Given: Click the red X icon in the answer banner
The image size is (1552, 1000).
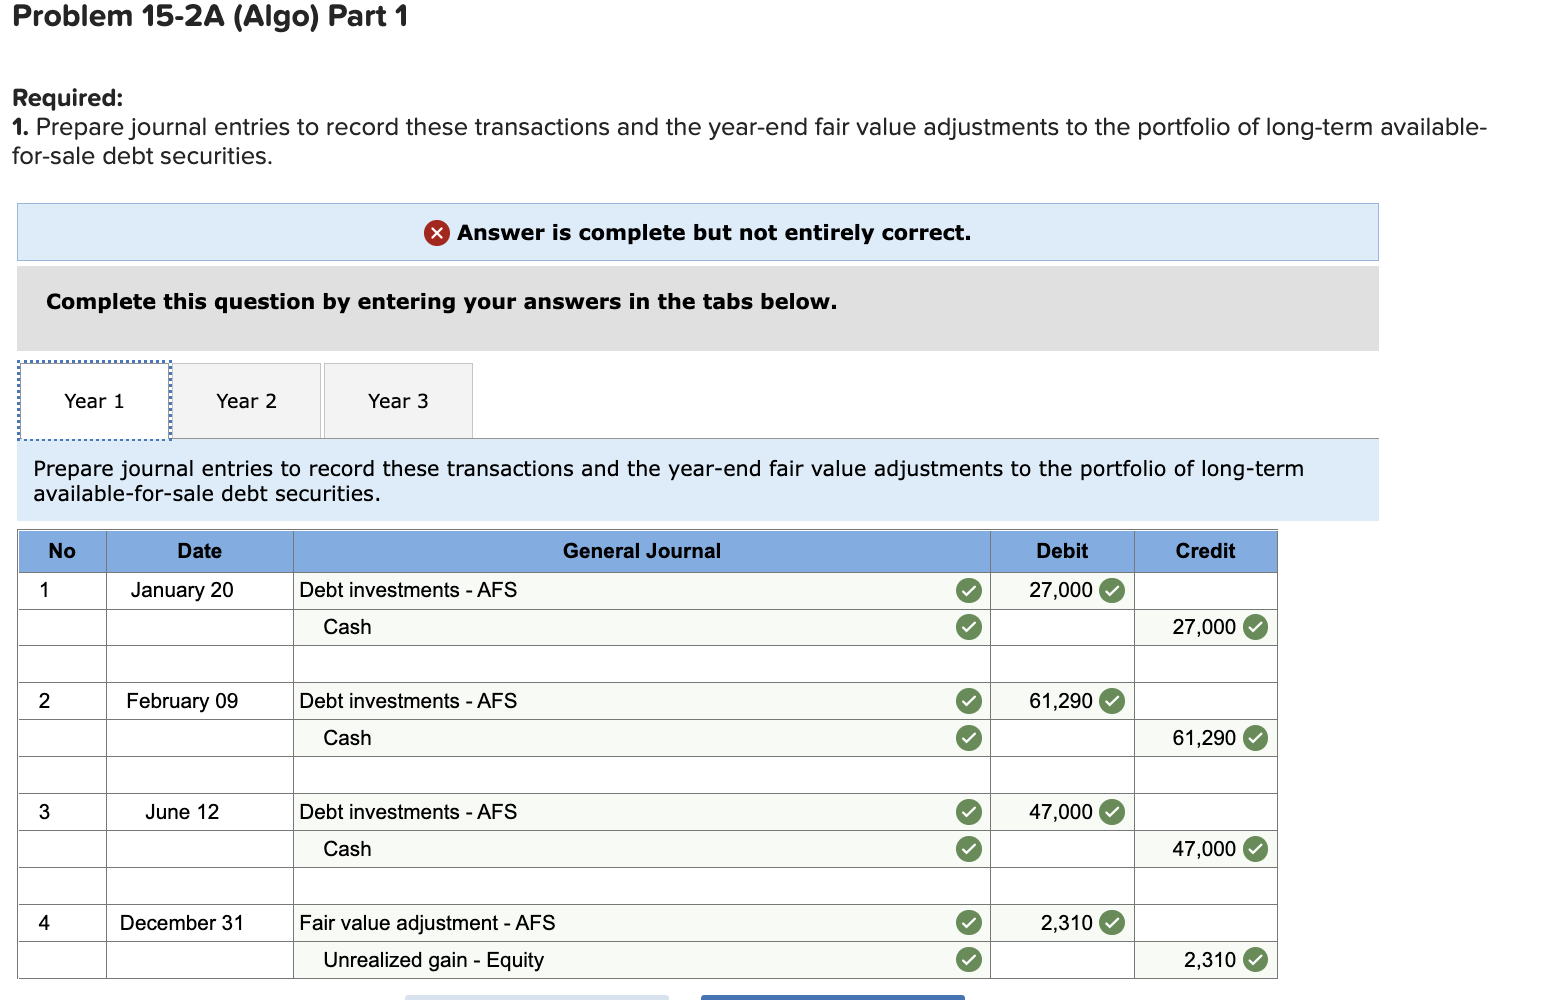Looking at the screenshot, I should (436, 232).
